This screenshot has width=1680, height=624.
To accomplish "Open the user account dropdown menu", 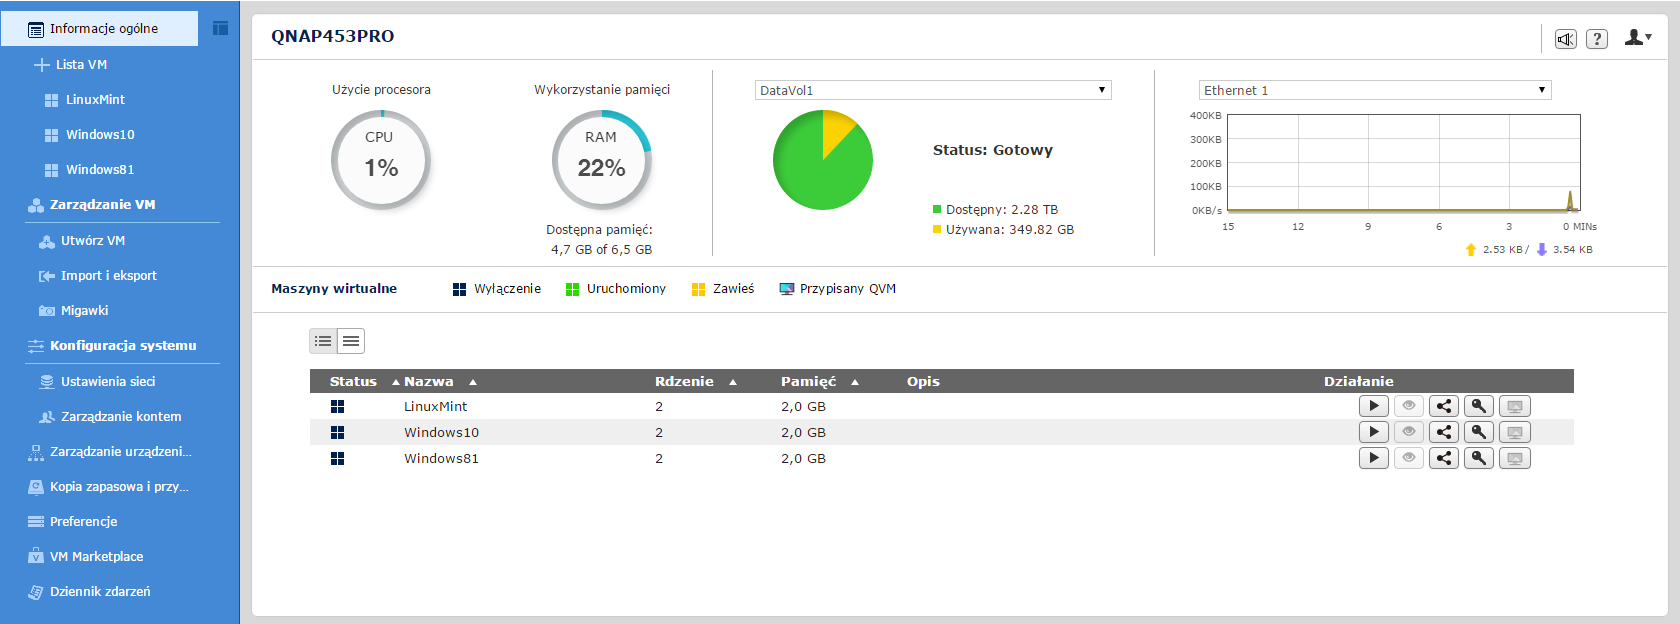I will tap(1637, 38).
